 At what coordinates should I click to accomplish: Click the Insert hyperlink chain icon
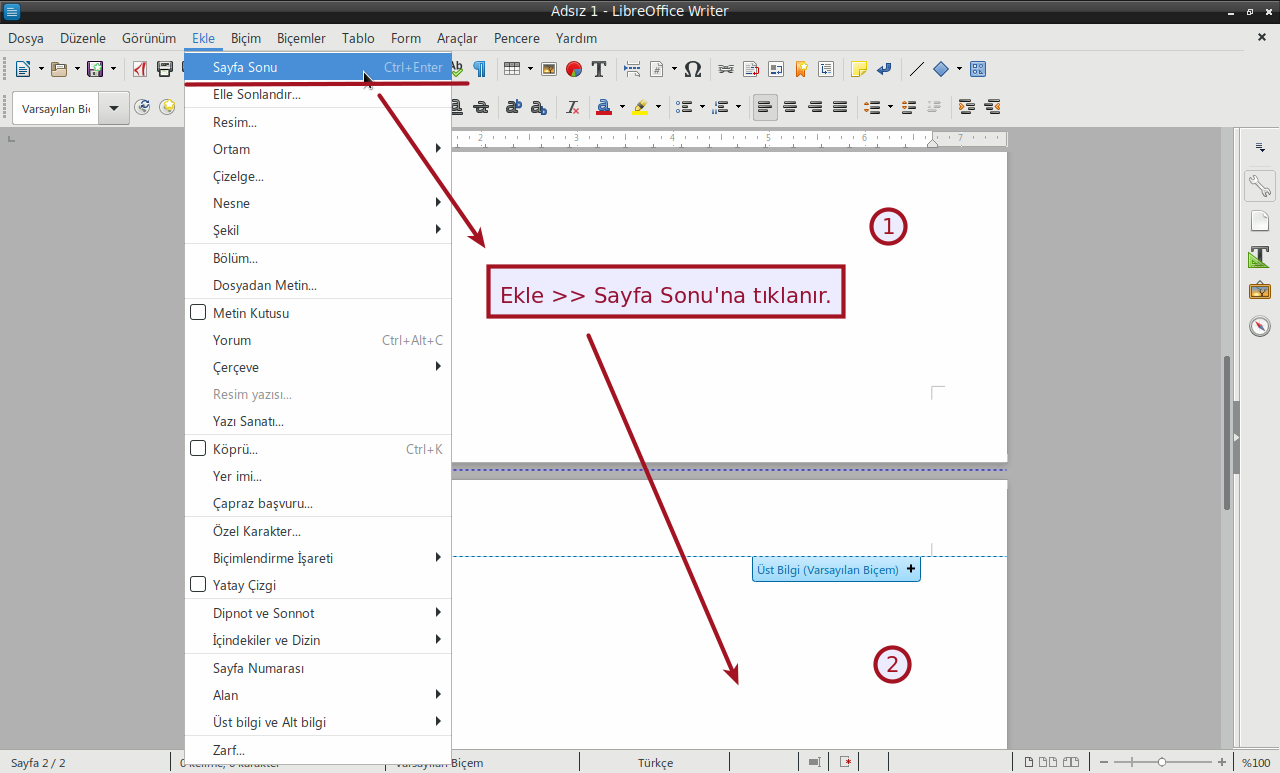tap(726, 69)
